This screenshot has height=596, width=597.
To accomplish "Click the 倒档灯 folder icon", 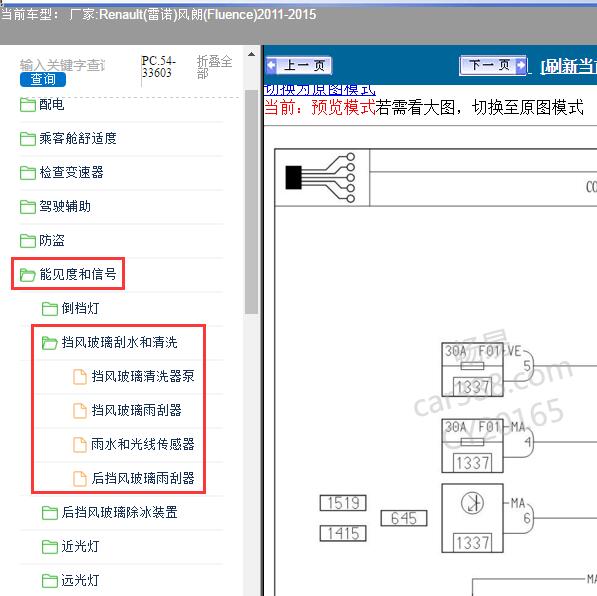I will click(50, 309).
